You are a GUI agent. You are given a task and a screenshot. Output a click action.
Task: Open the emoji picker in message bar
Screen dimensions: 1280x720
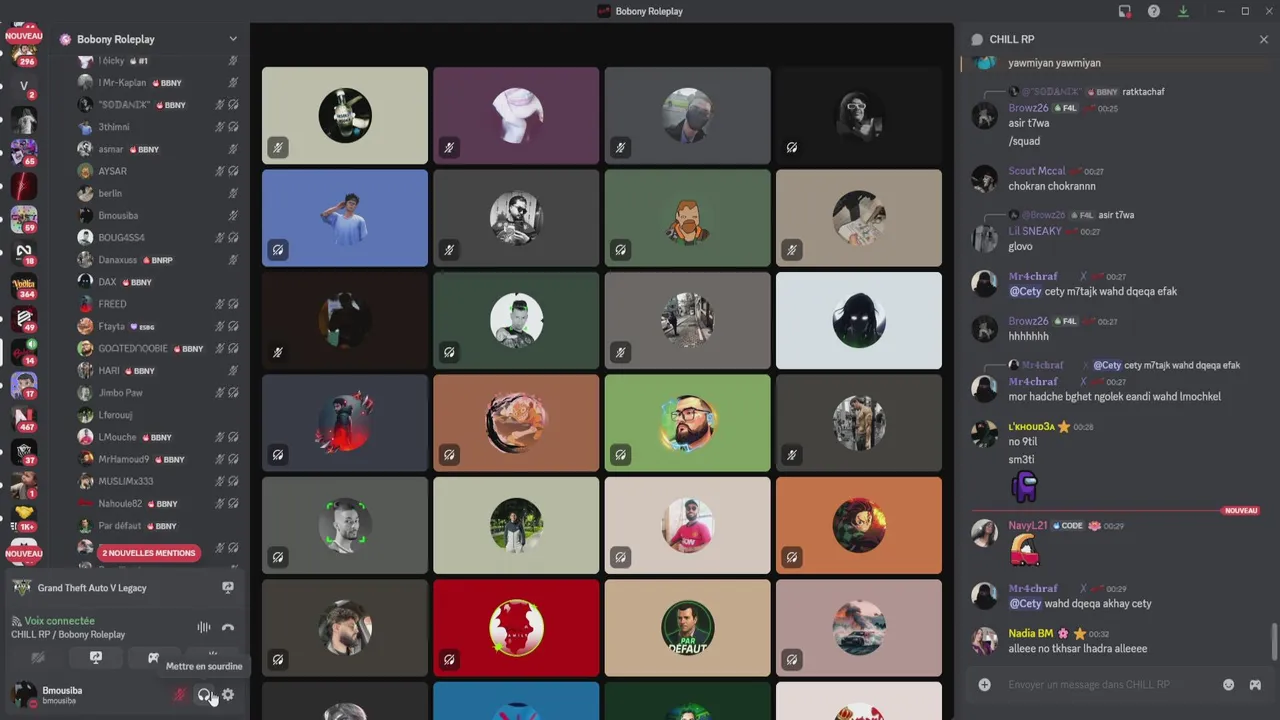tap(1229, 685)
